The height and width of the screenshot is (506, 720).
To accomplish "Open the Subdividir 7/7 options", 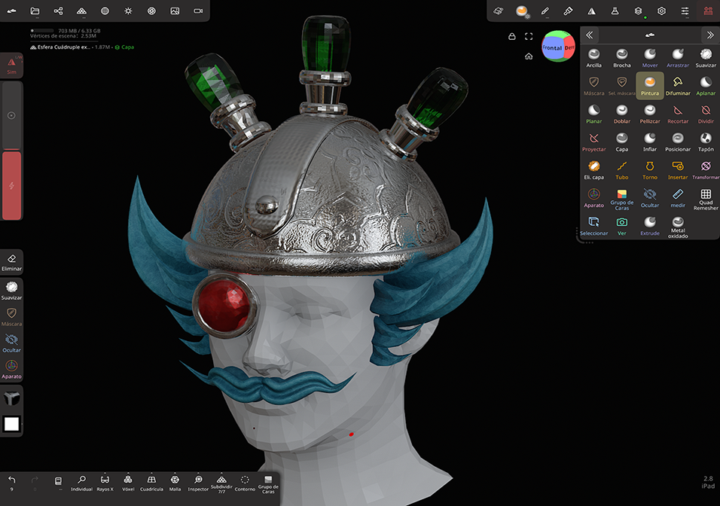I will 221,483.
